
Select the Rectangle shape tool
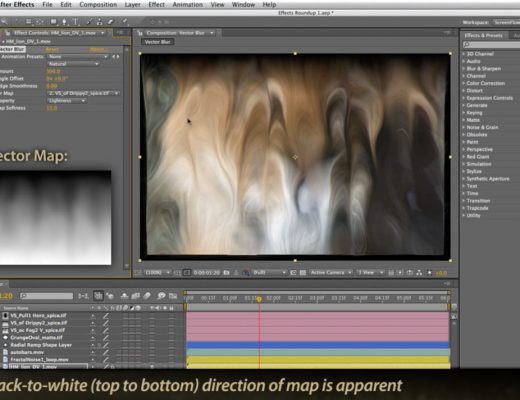click(53, 22)
